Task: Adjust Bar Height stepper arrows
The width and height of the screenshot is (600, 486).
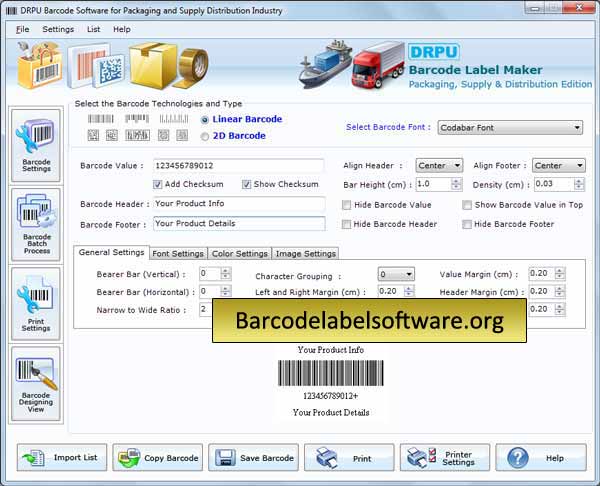Action: (x=456, y=184)
